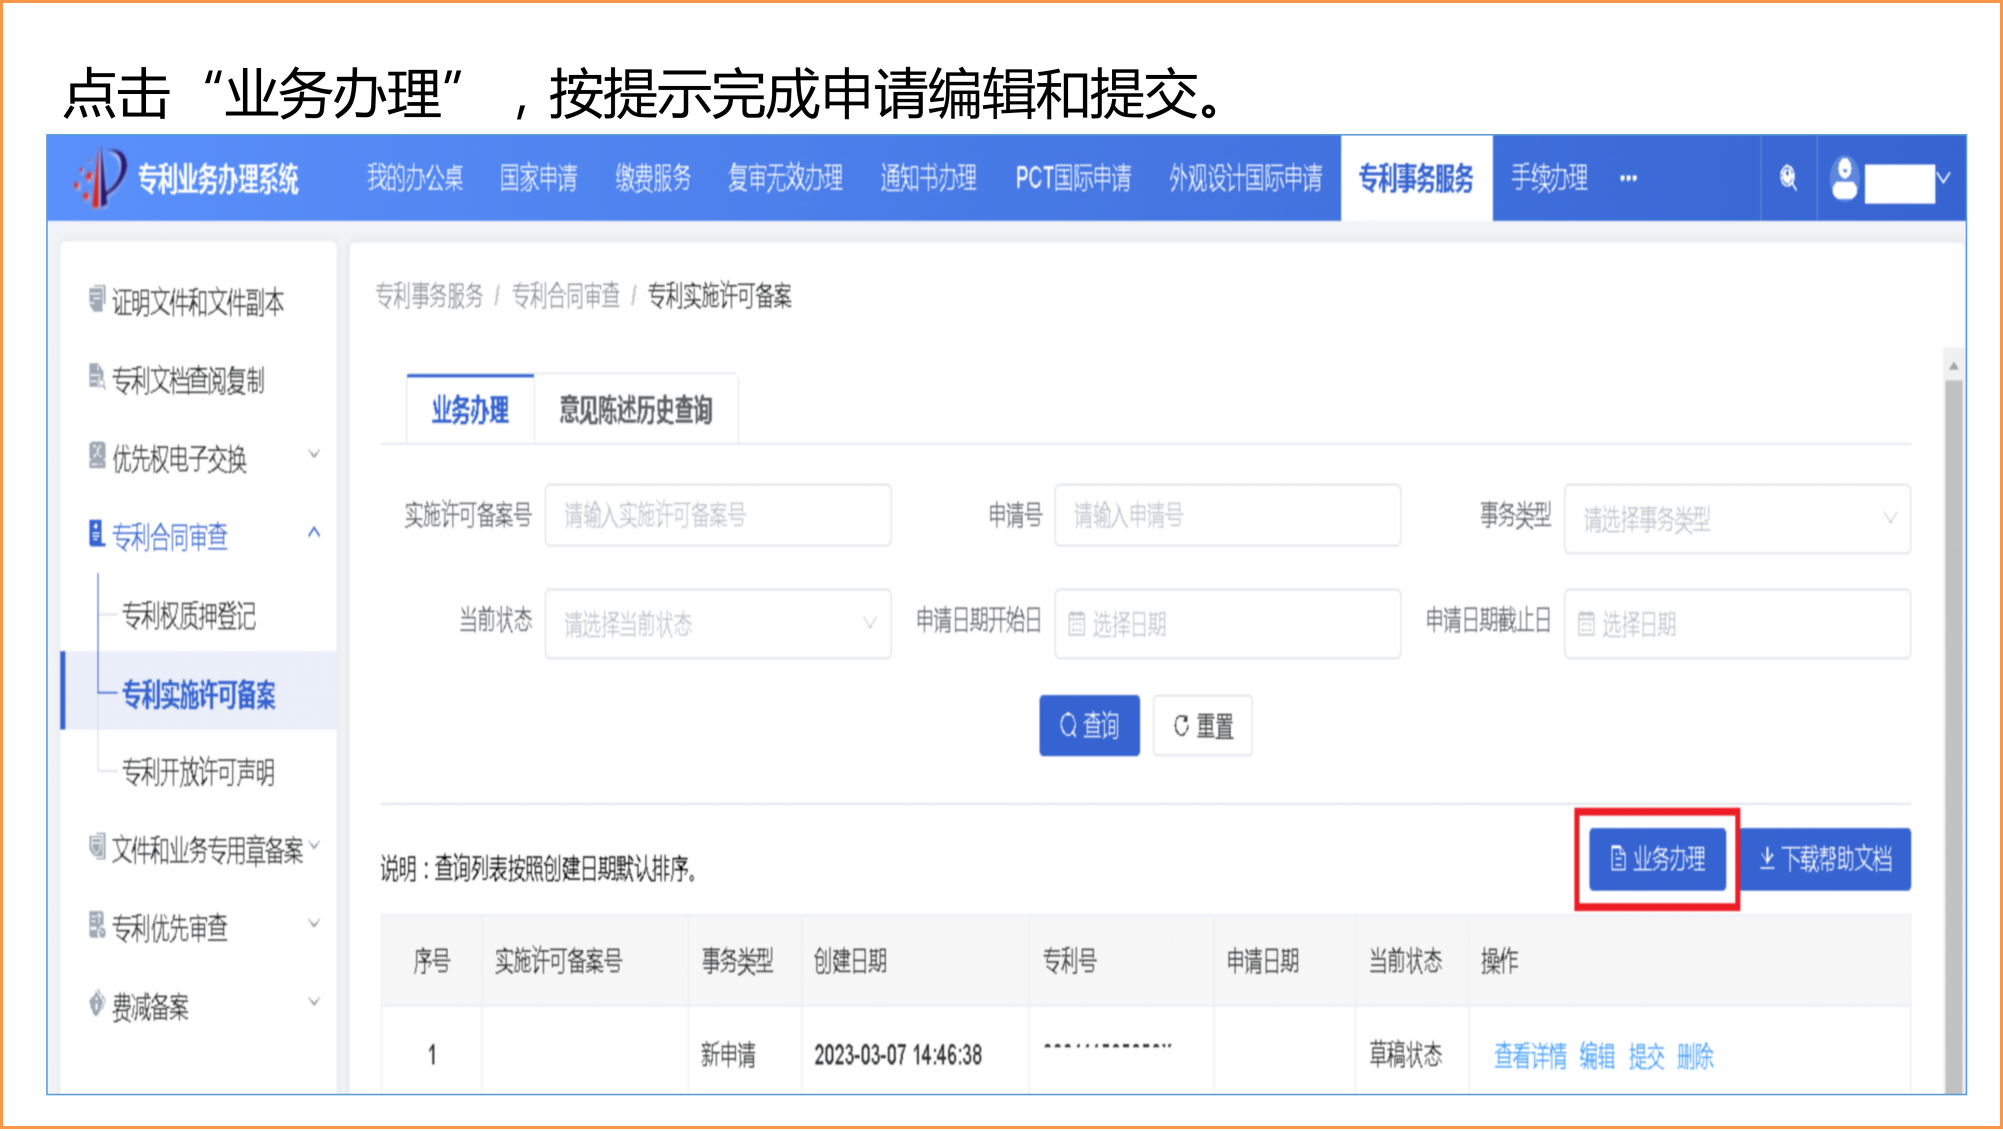Screen dimensions: 2003x1131
Task: Select 专利权质押登记 in the sidebar tree
Action: (187, 617)
